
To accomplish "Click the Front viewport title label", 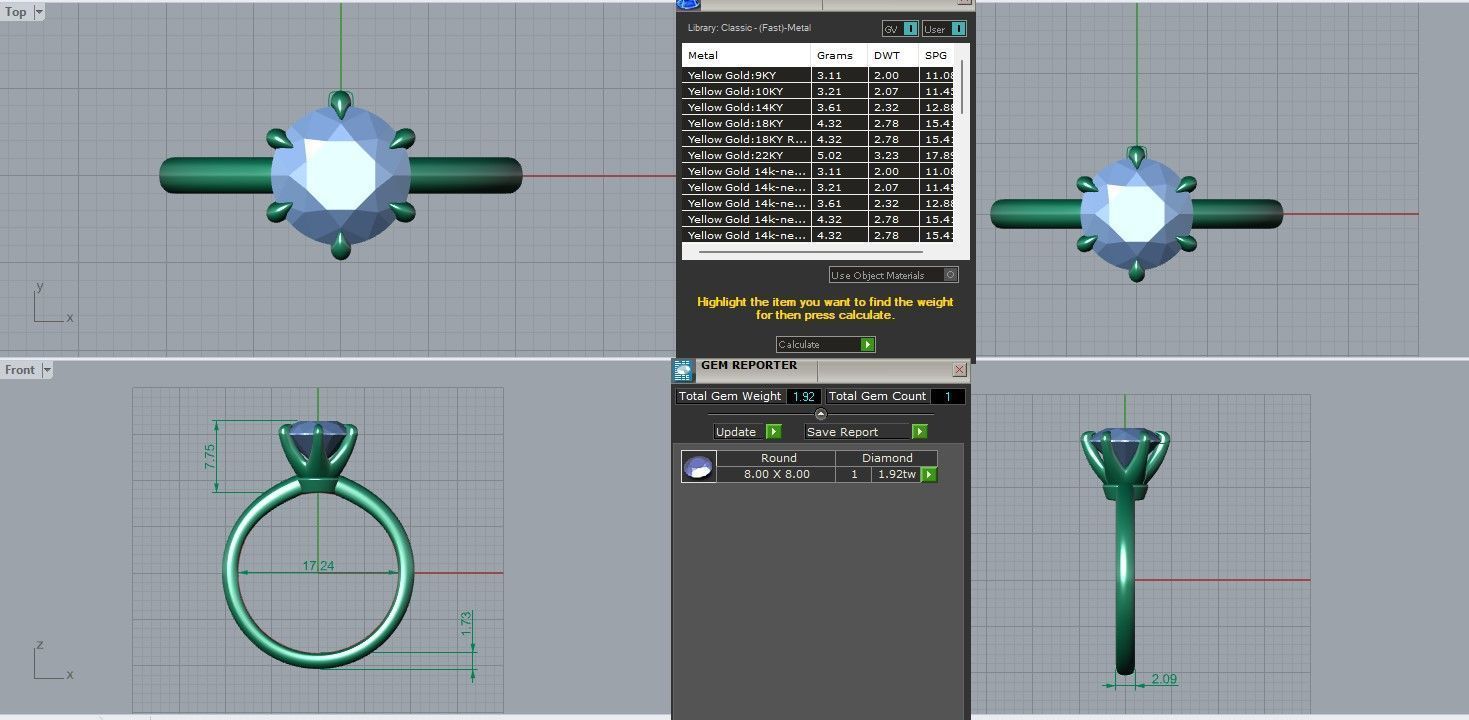I will click(20, 370).
